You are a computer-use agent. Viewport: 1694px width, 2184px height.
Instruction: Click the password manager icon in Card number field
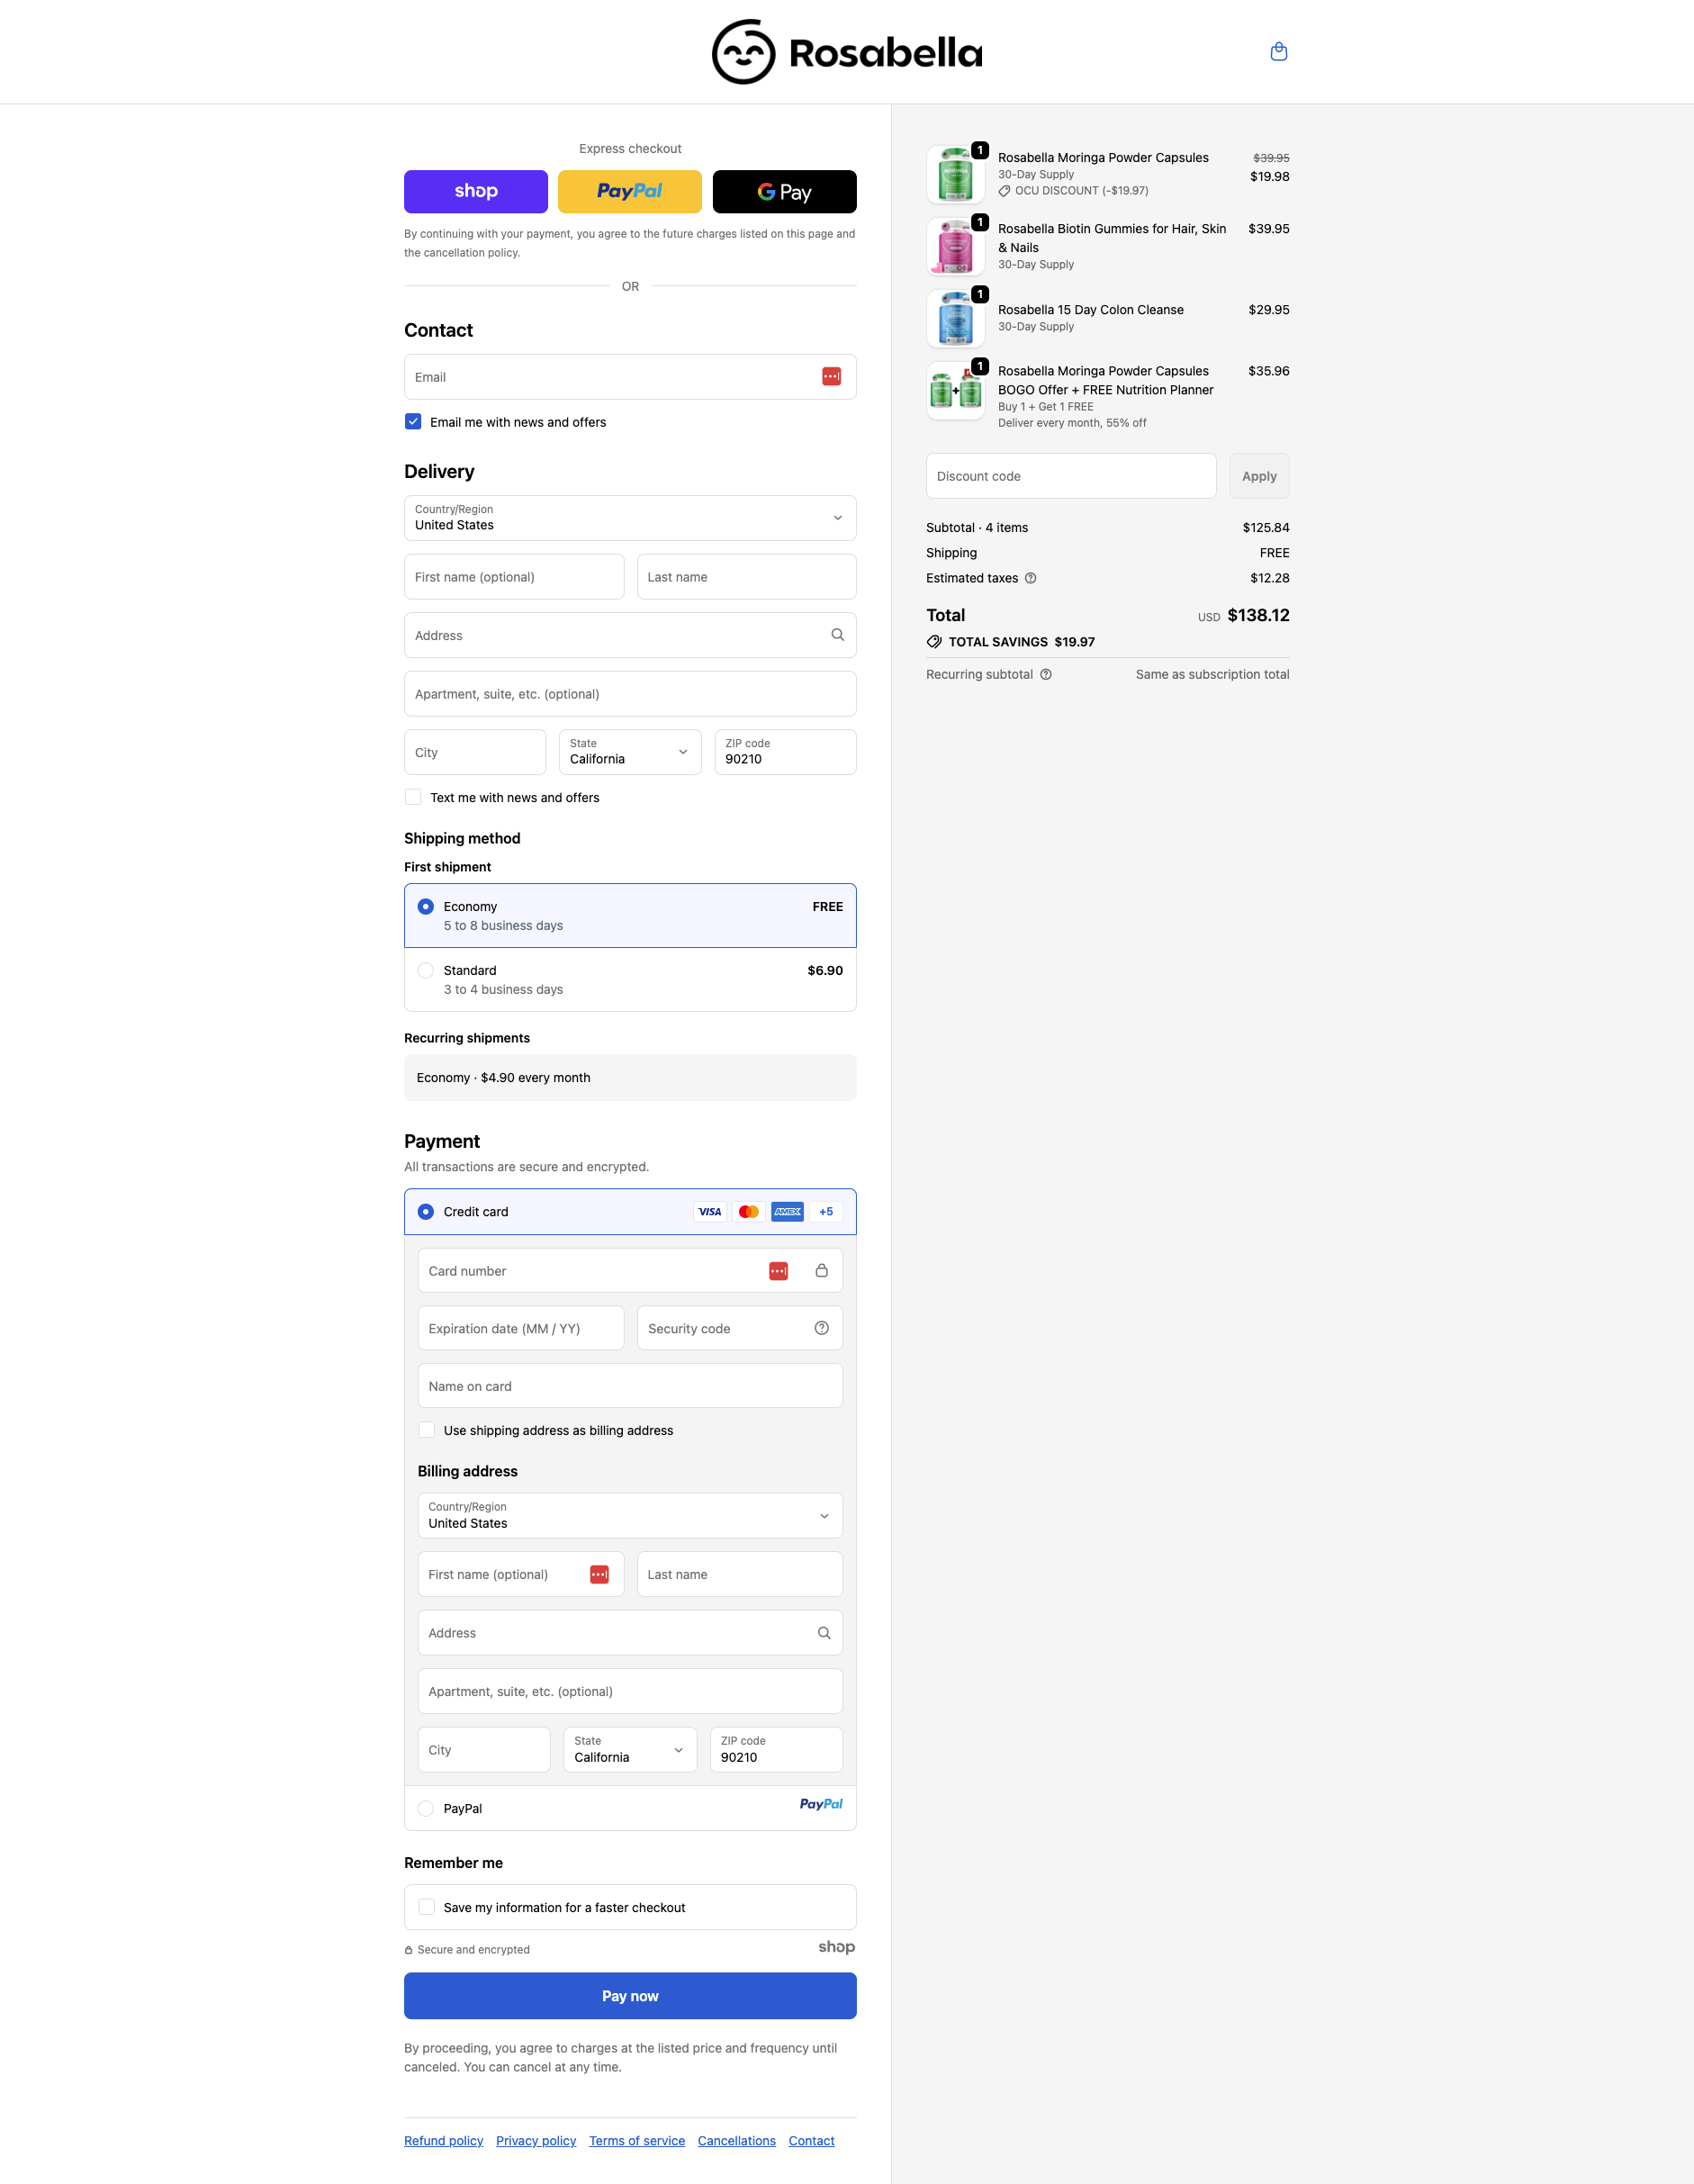pyautogui.click(x=778, y=1271)
